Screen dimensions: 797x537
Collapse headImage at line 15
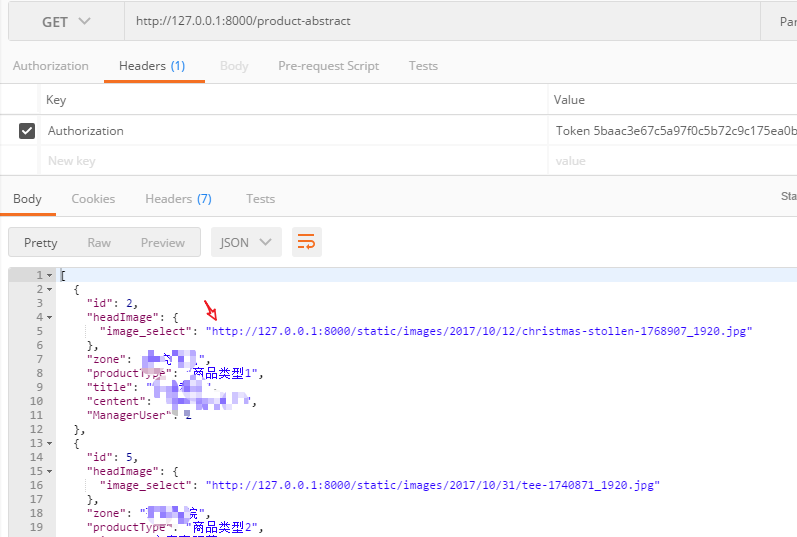coord(49,471)
